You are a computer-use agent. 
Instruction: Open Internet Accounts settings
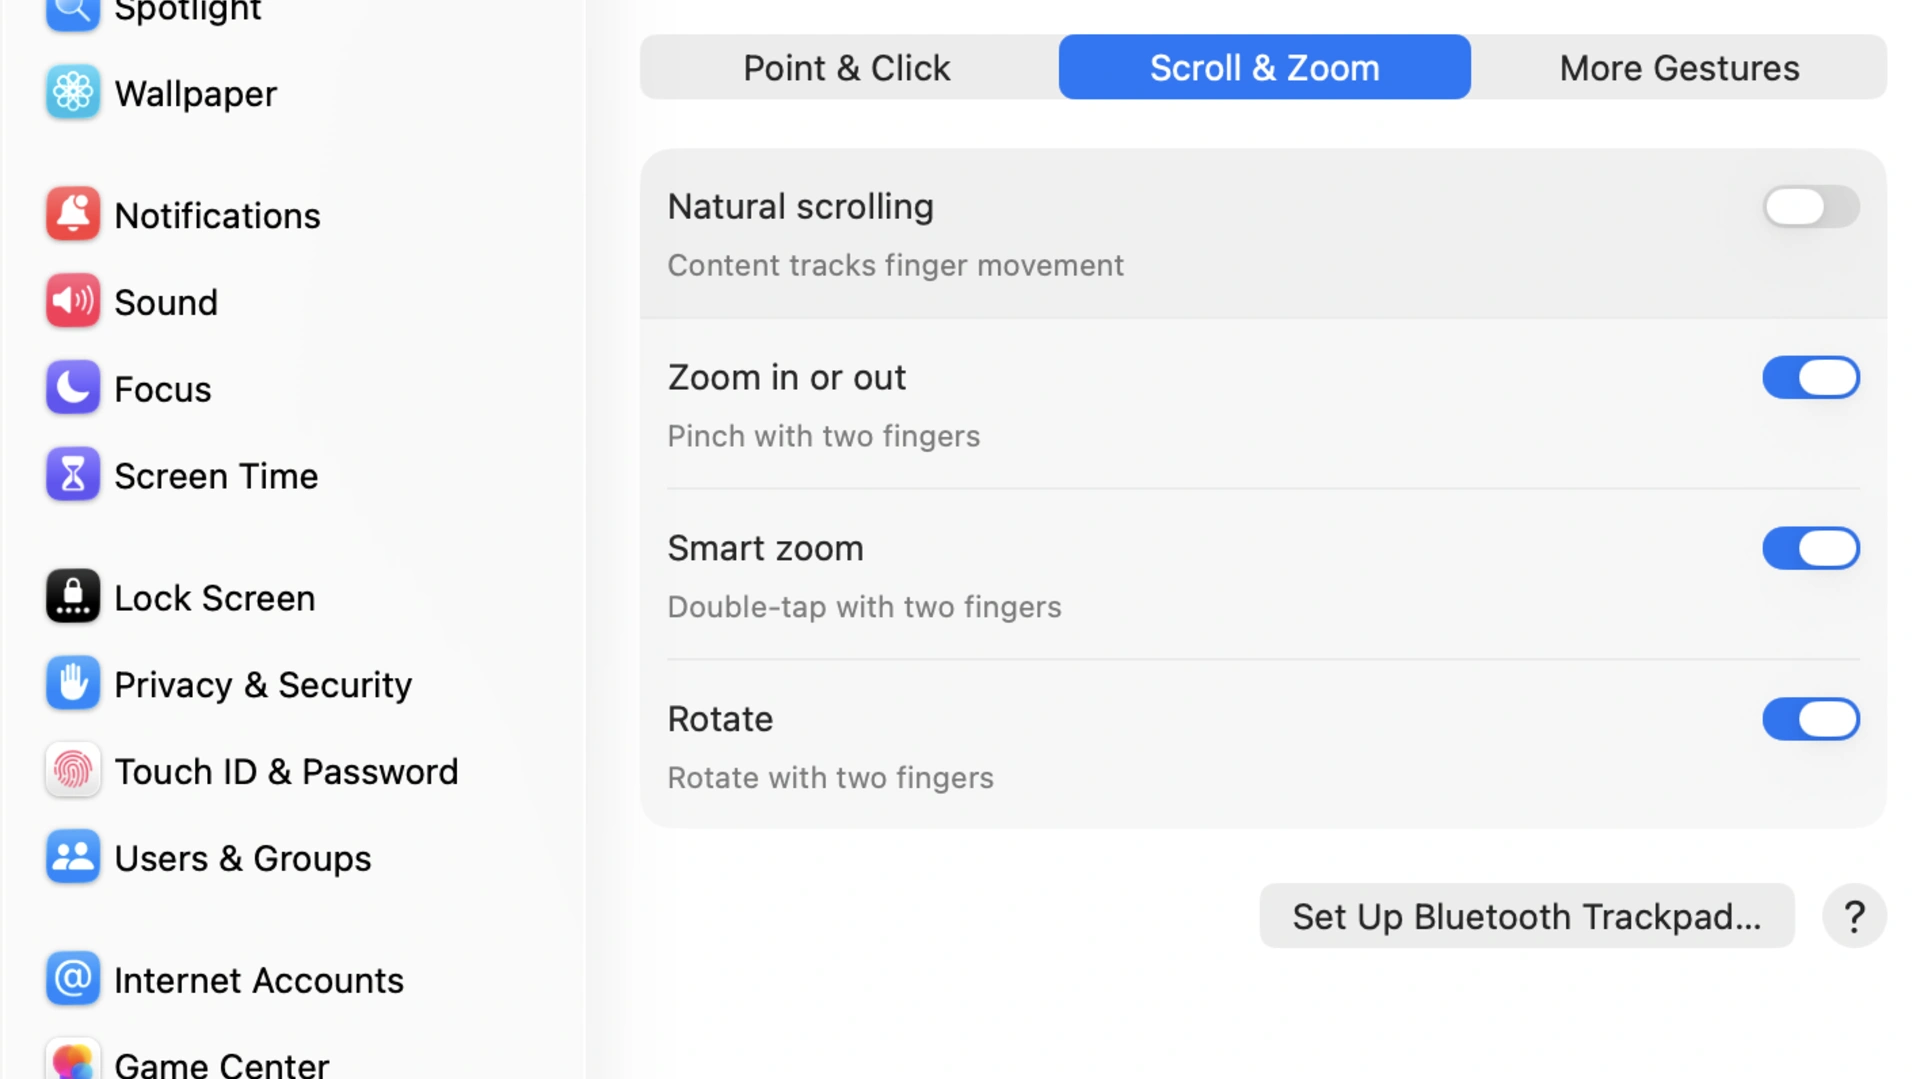pyautogui.click(x=259, y=979)
